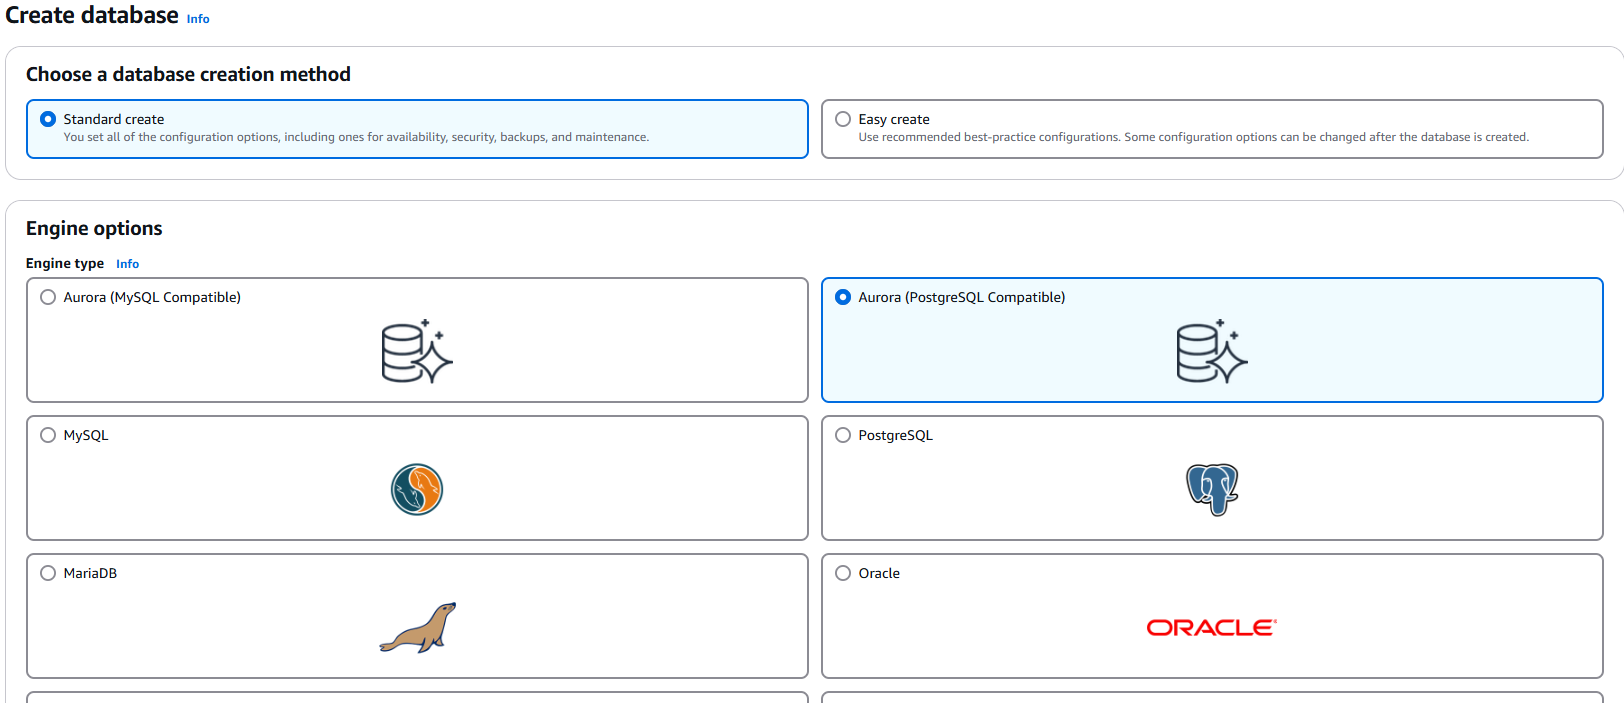Image resolution: width=1624 pixels, height=703 pixels.
Task: Click the MySQL dolphin logo
Action: pos(417,489)
